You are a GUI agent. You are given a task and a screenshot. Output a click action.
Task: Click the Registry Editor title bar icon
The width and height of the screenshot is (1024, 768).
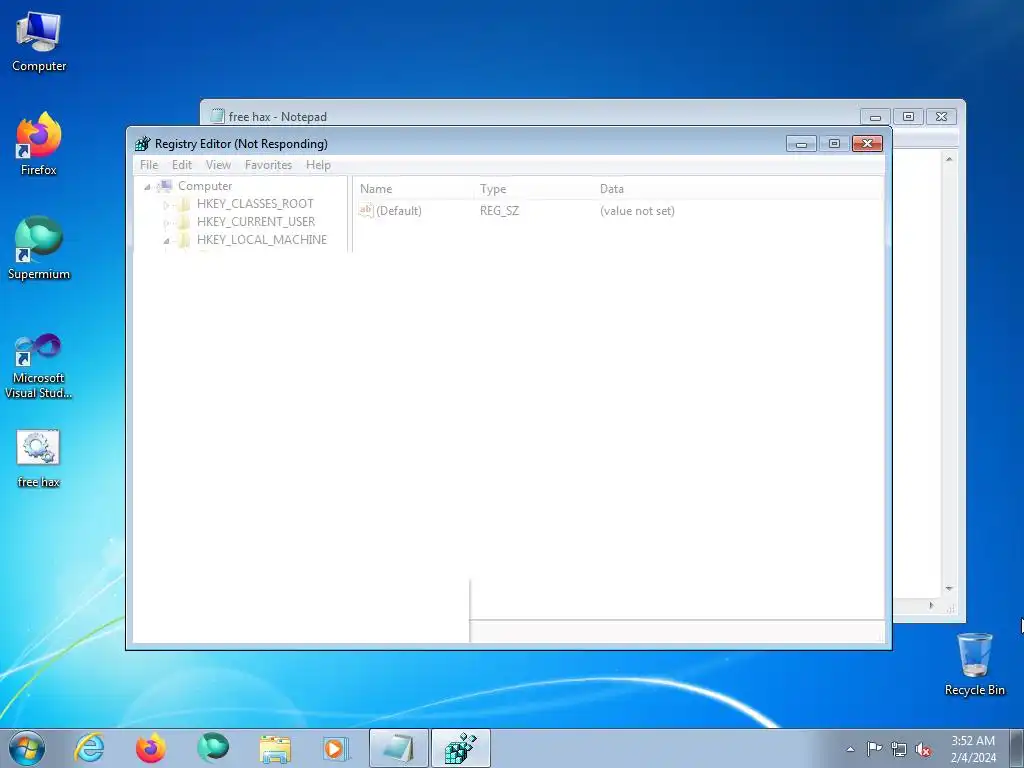click(x=142, y=144)
